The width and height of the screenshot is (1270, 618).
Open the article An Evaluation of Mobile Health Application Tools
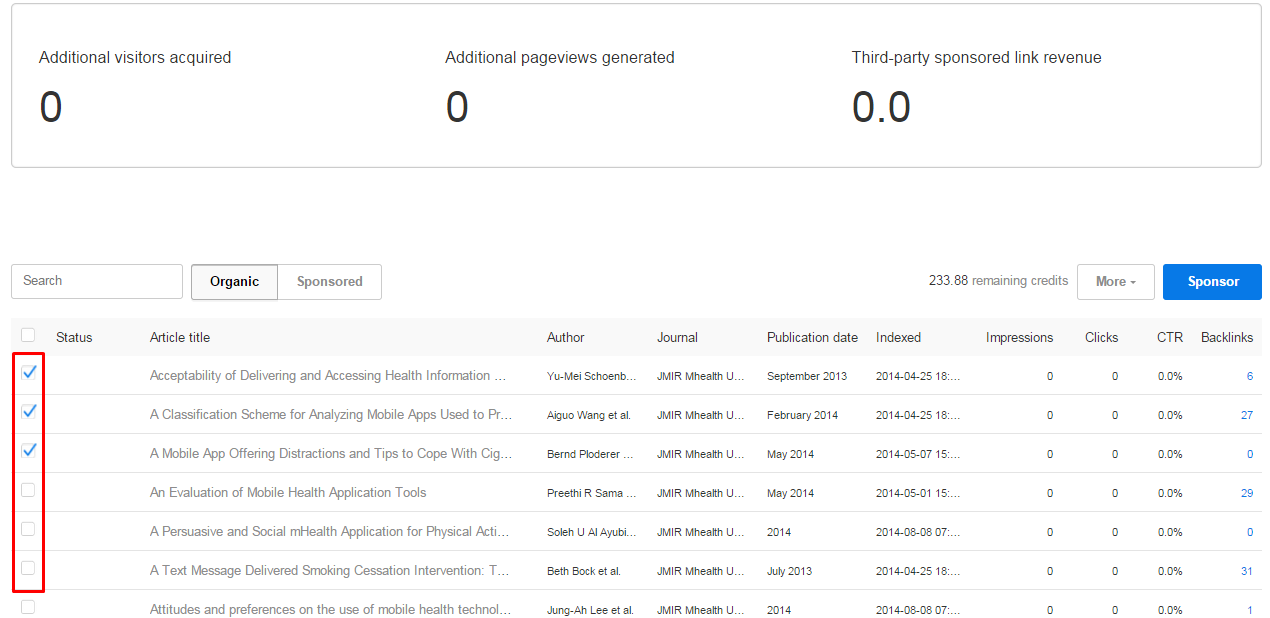(x=288, y=492)
